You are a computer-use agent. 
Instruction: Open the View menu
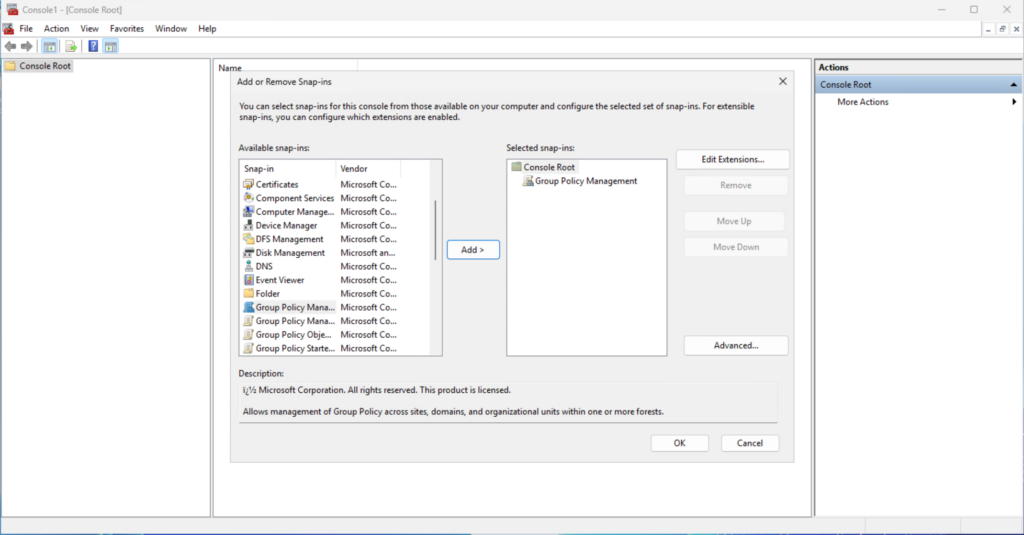point(89,29)
